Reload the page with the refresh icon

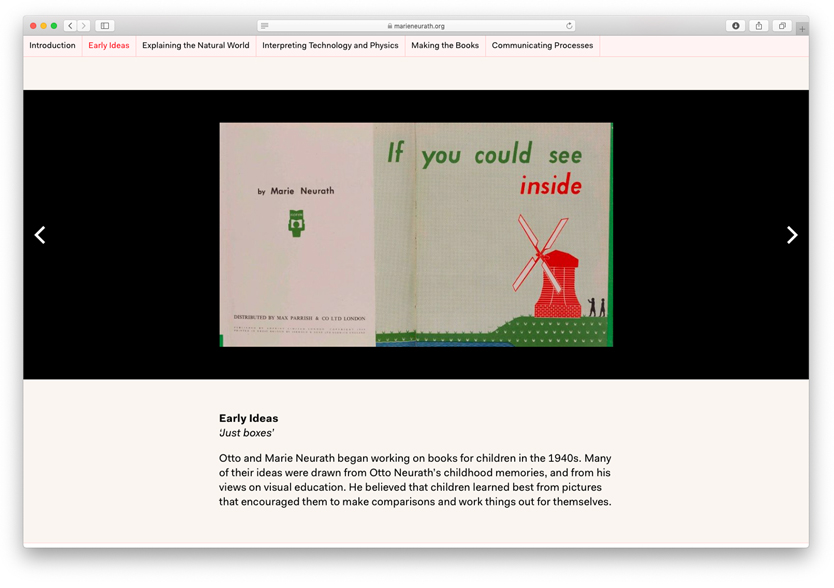coord(569,26)
